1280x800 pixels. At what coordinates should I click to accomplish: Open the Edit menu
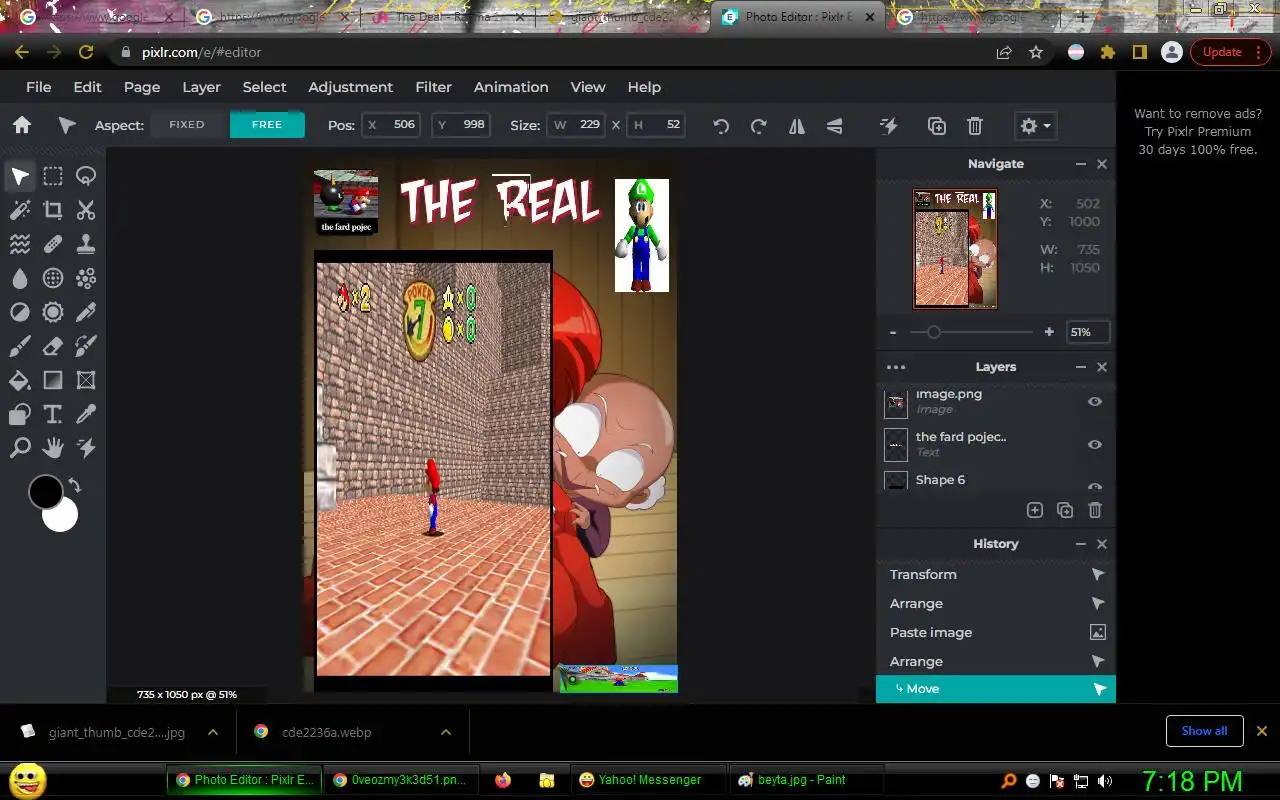87,87
